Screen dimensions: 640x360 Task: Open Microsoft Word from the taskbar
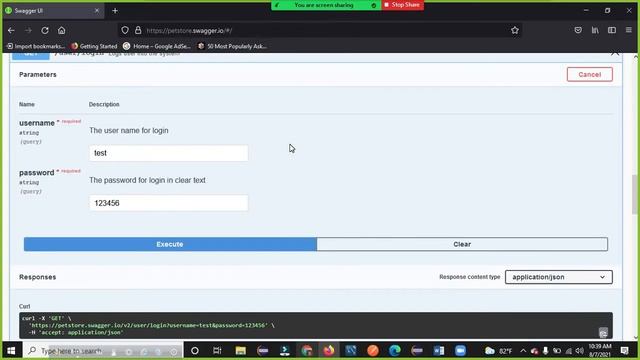439,351
